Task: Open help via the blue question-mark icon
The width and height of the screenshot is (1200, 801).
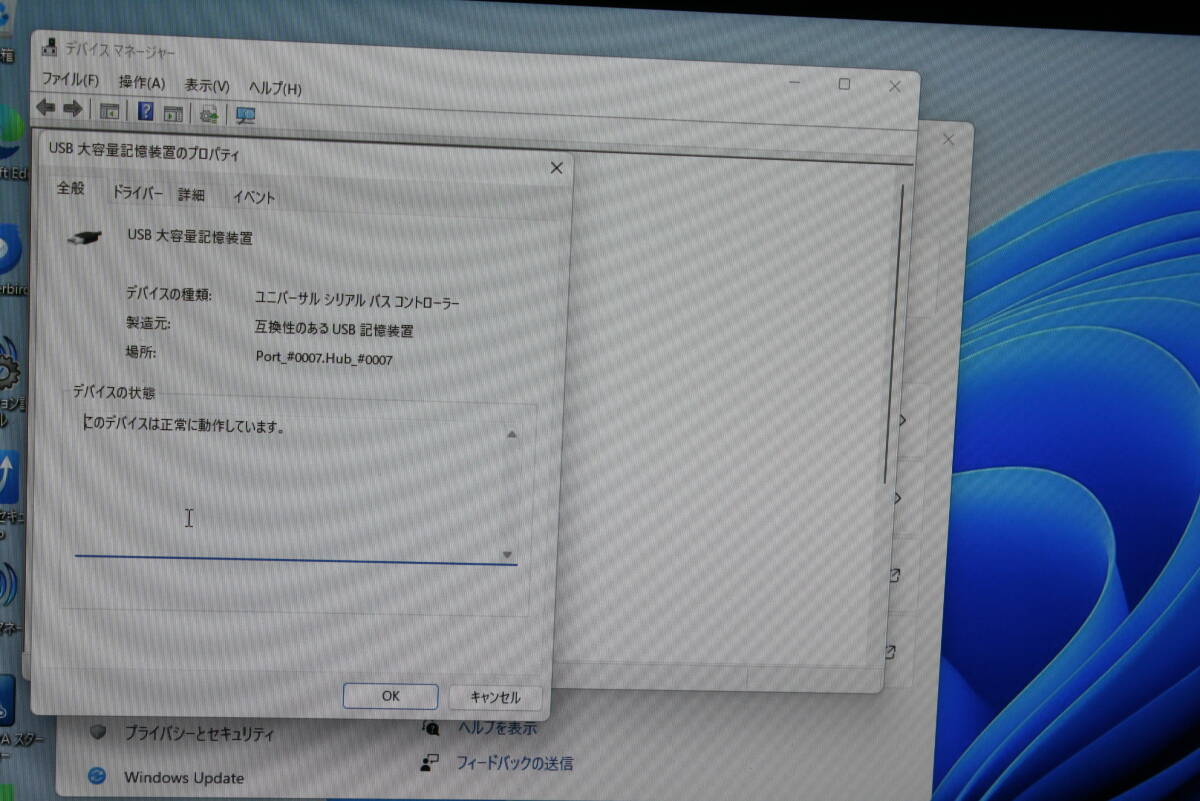Action: 146,112
